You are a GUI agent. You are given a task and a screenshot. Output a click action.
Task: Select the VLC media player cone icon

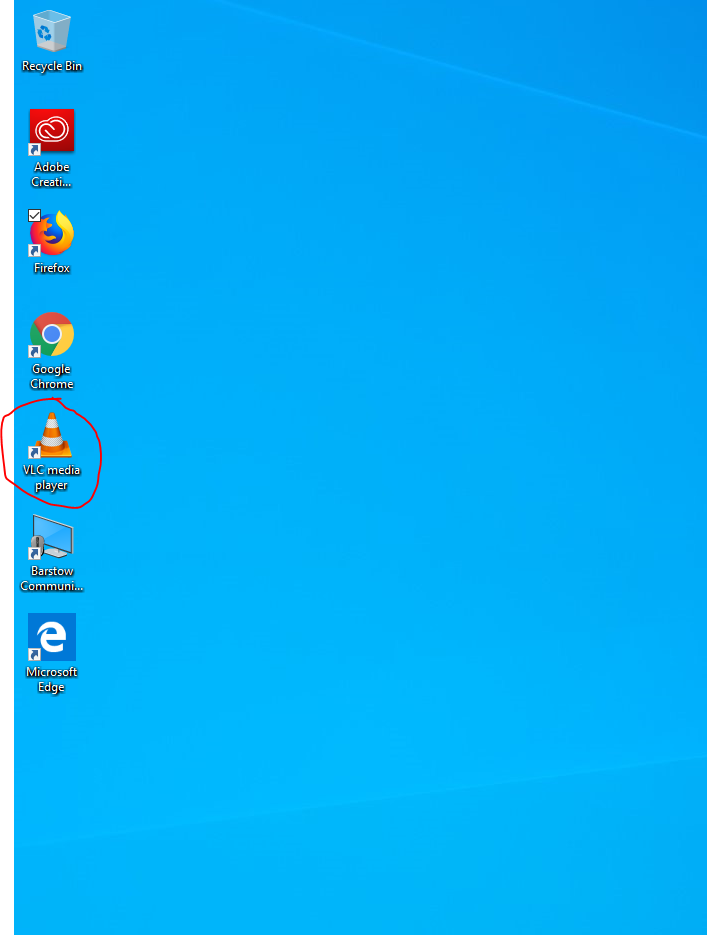coord(51,435)
